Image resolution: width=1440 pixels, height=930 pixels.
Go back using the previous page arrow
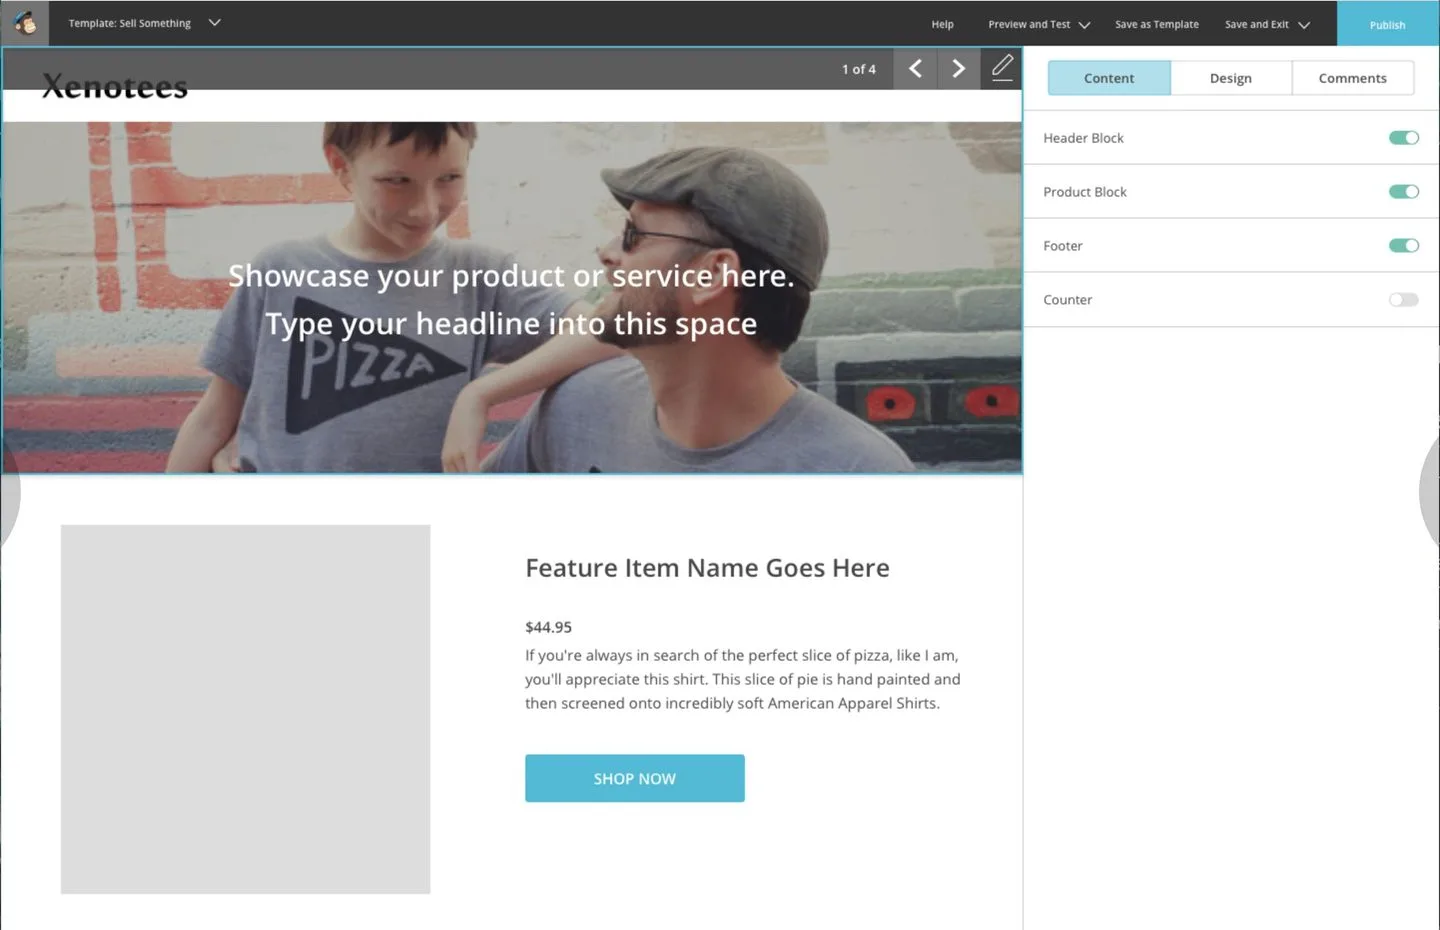click(914, 68)
